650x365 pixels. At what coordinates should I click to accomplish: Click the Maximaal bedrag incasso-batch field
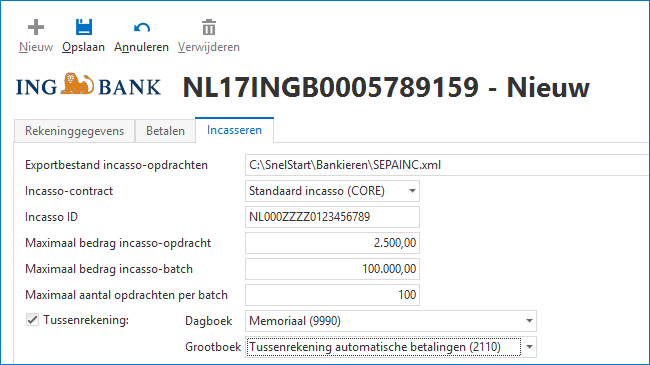click(x=332, y=269)
